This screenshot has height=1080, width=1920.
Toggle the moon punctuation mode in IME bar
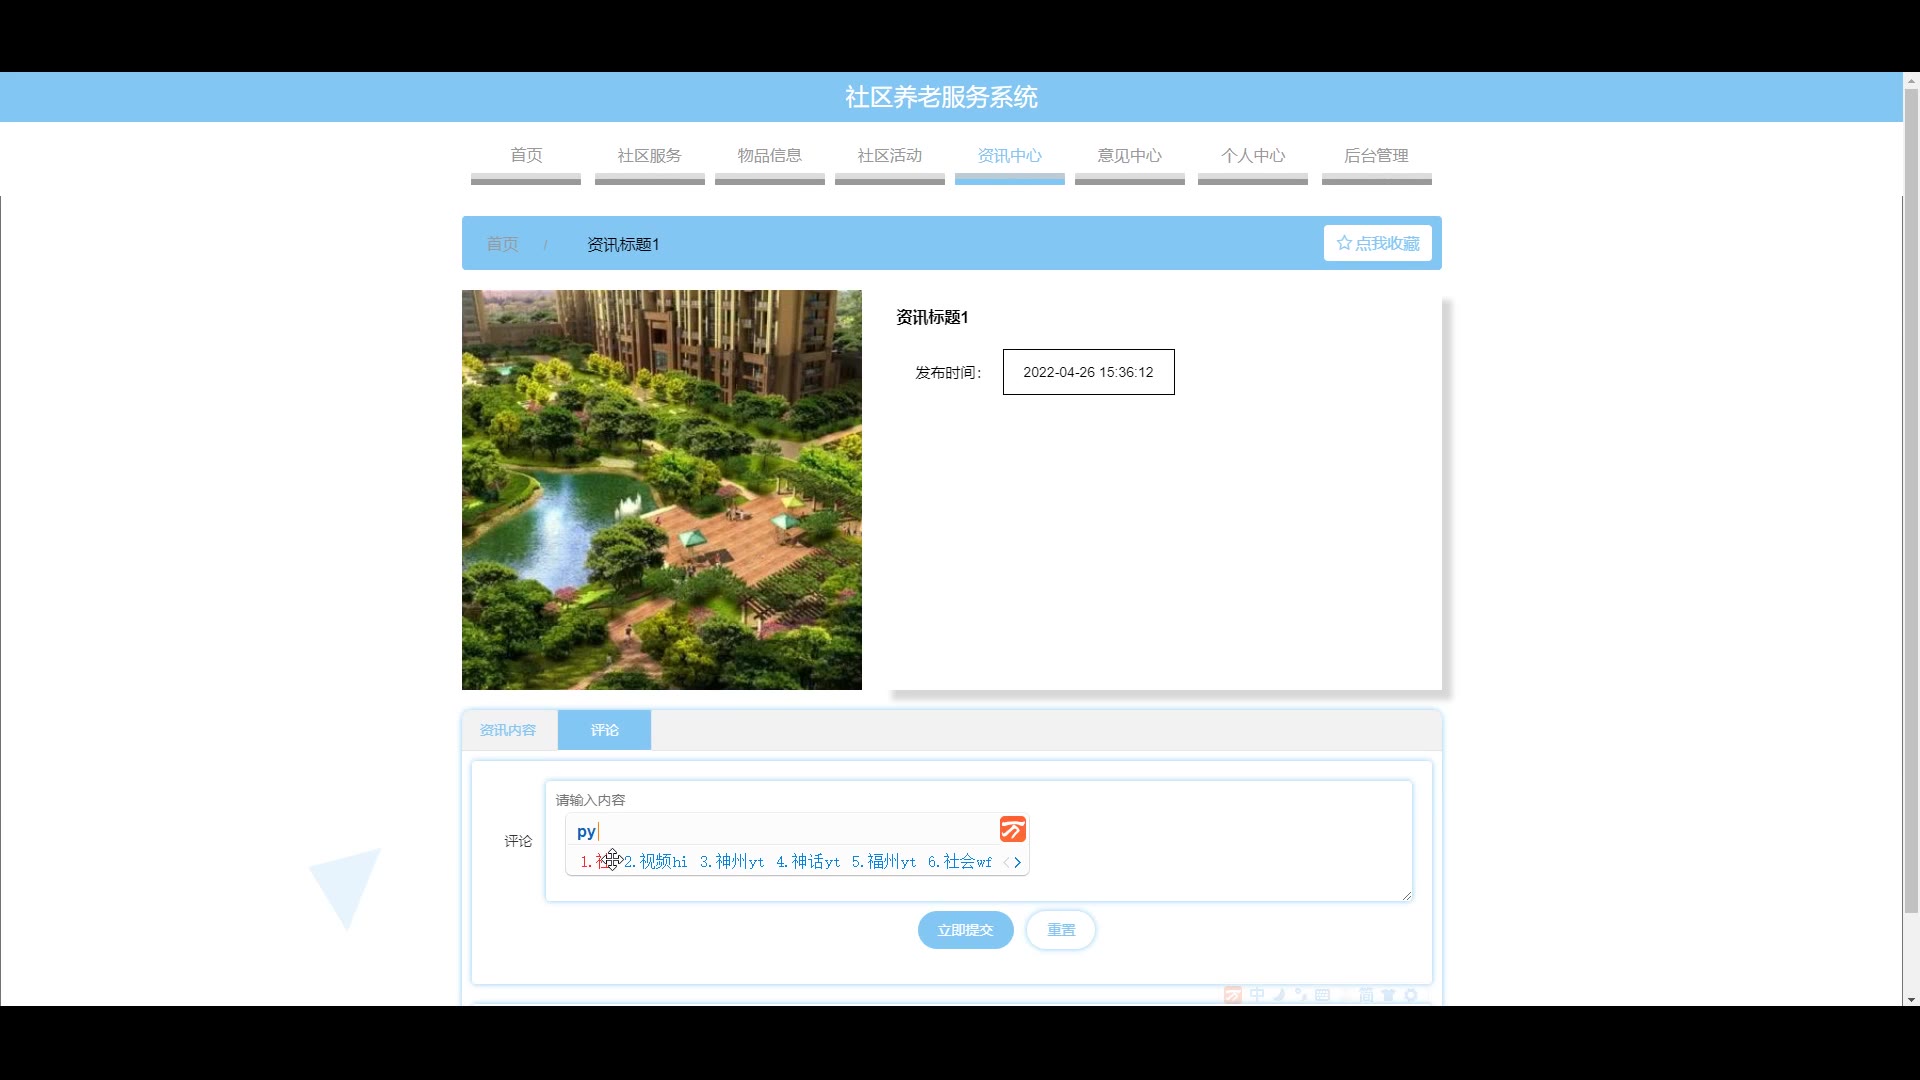(x=1279, y=995)
